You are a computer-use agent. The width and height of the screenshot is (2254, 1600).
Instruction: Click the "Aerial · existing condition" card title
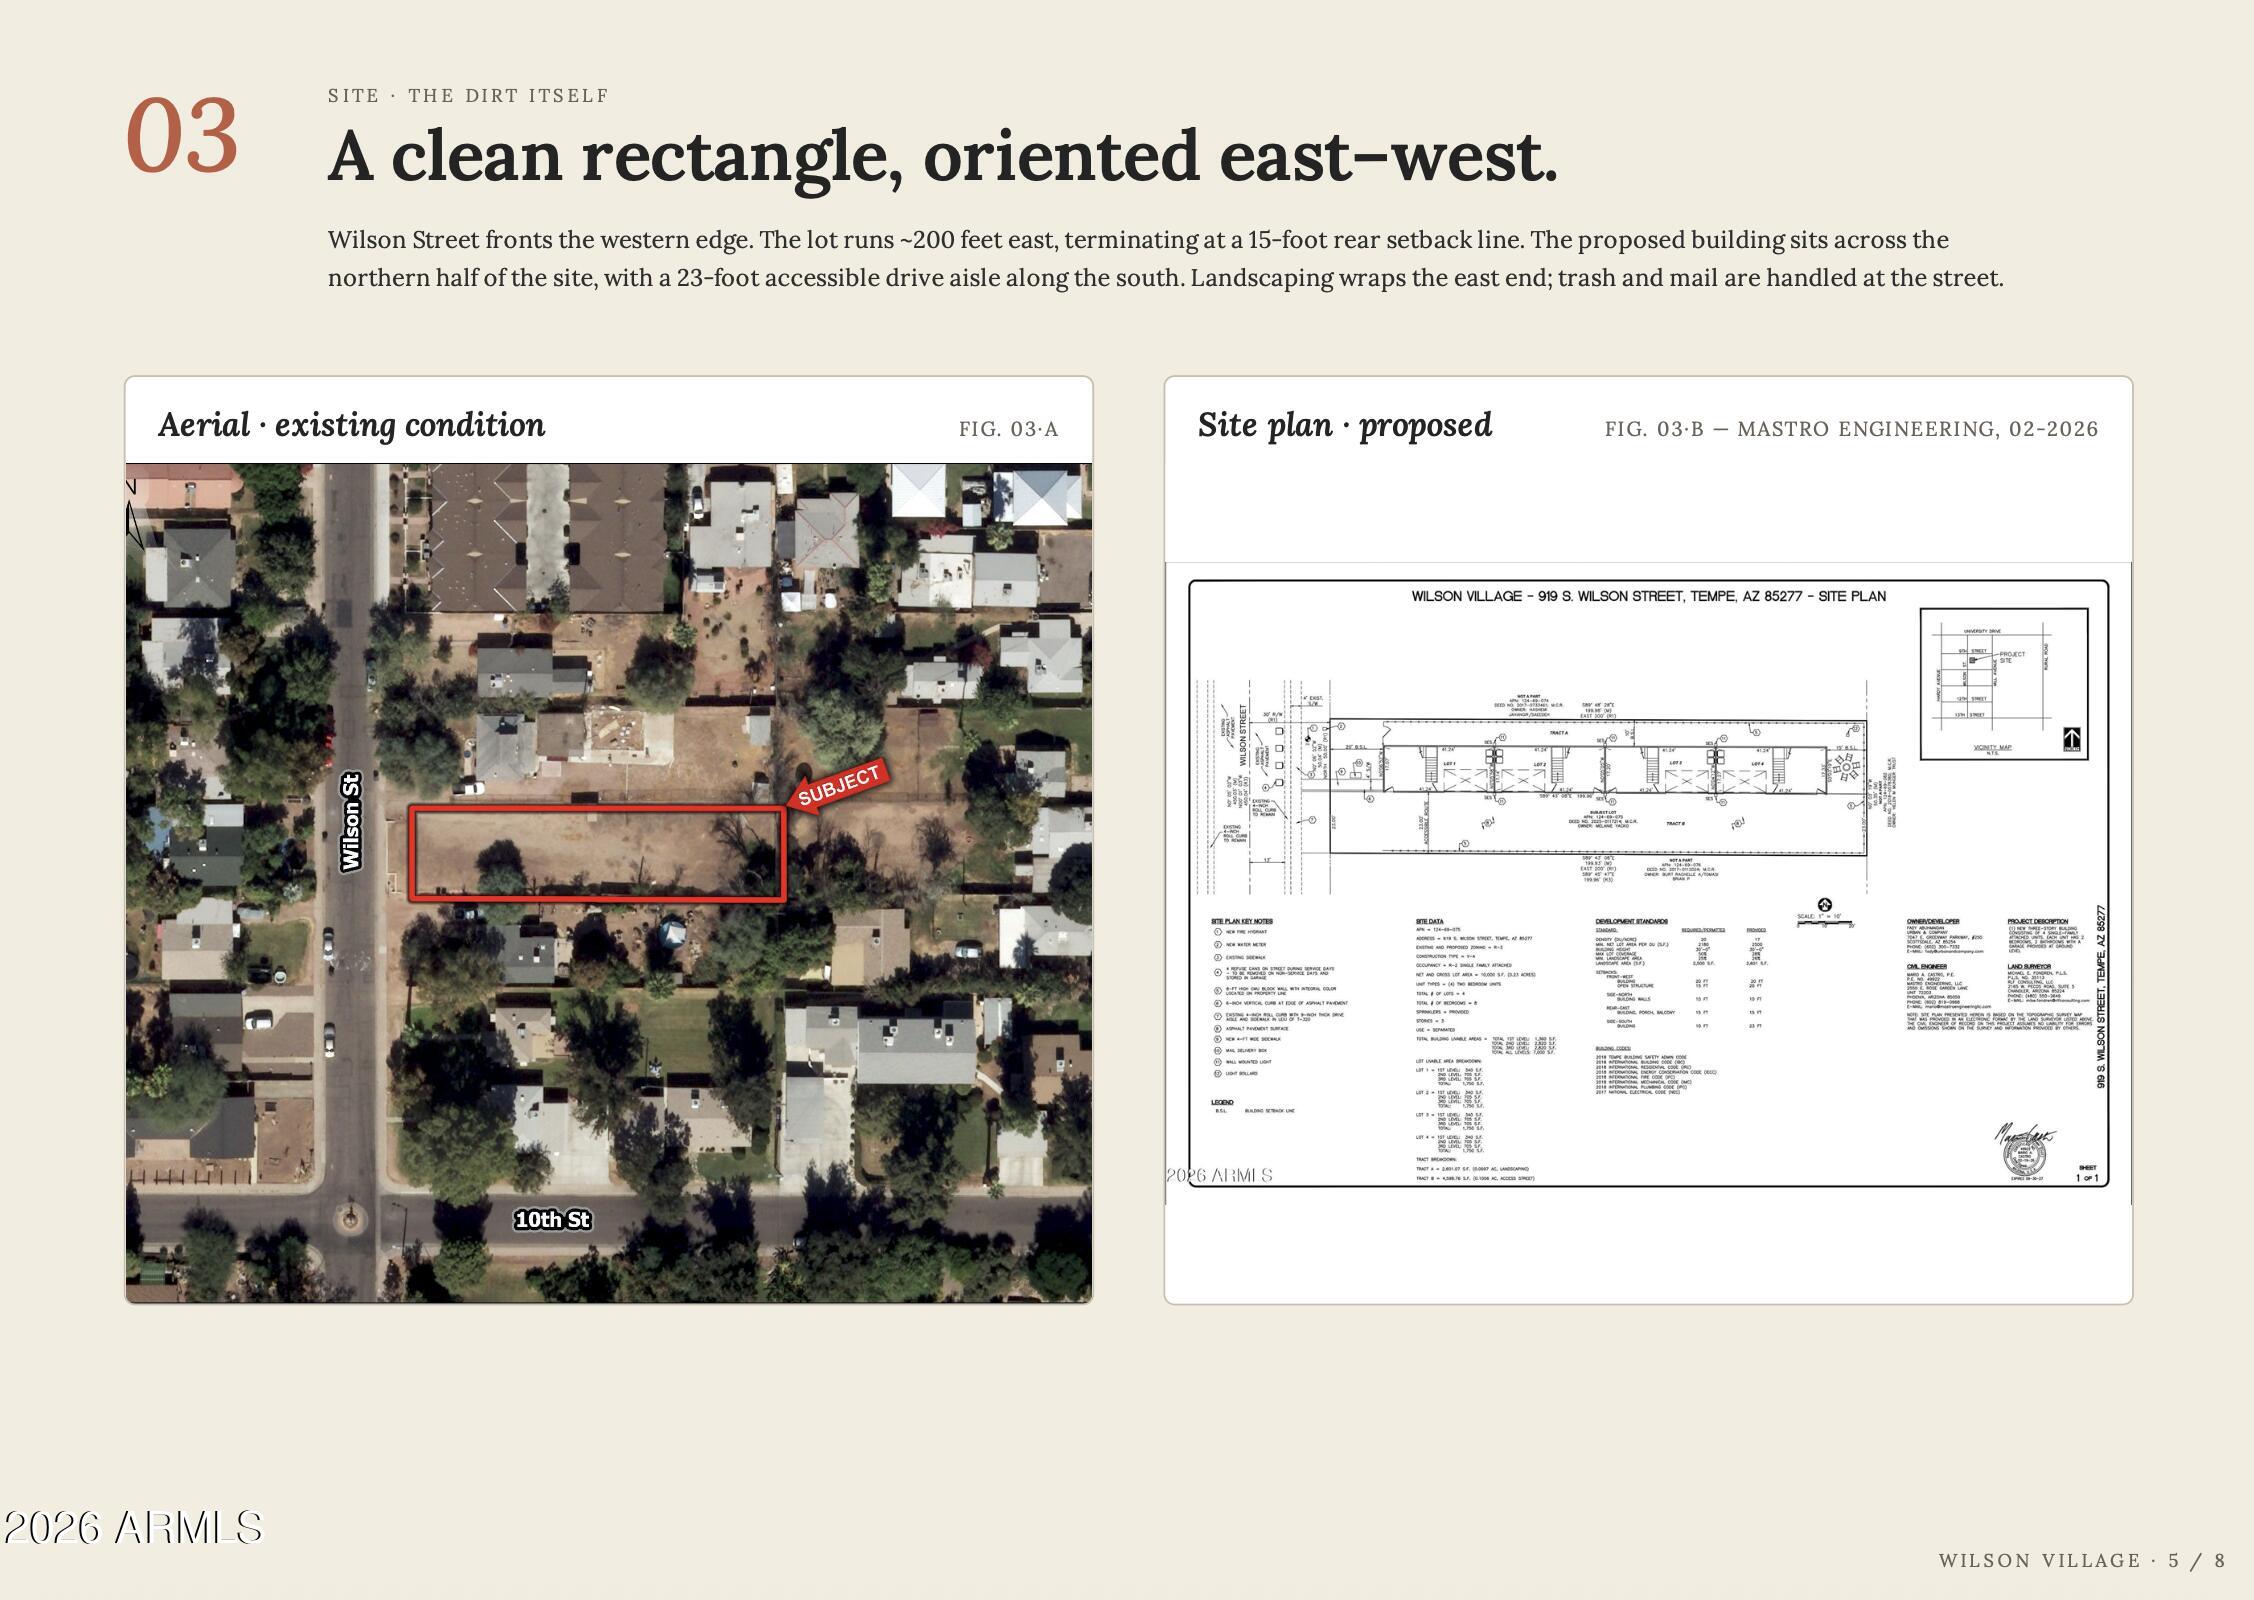(352, 425)
